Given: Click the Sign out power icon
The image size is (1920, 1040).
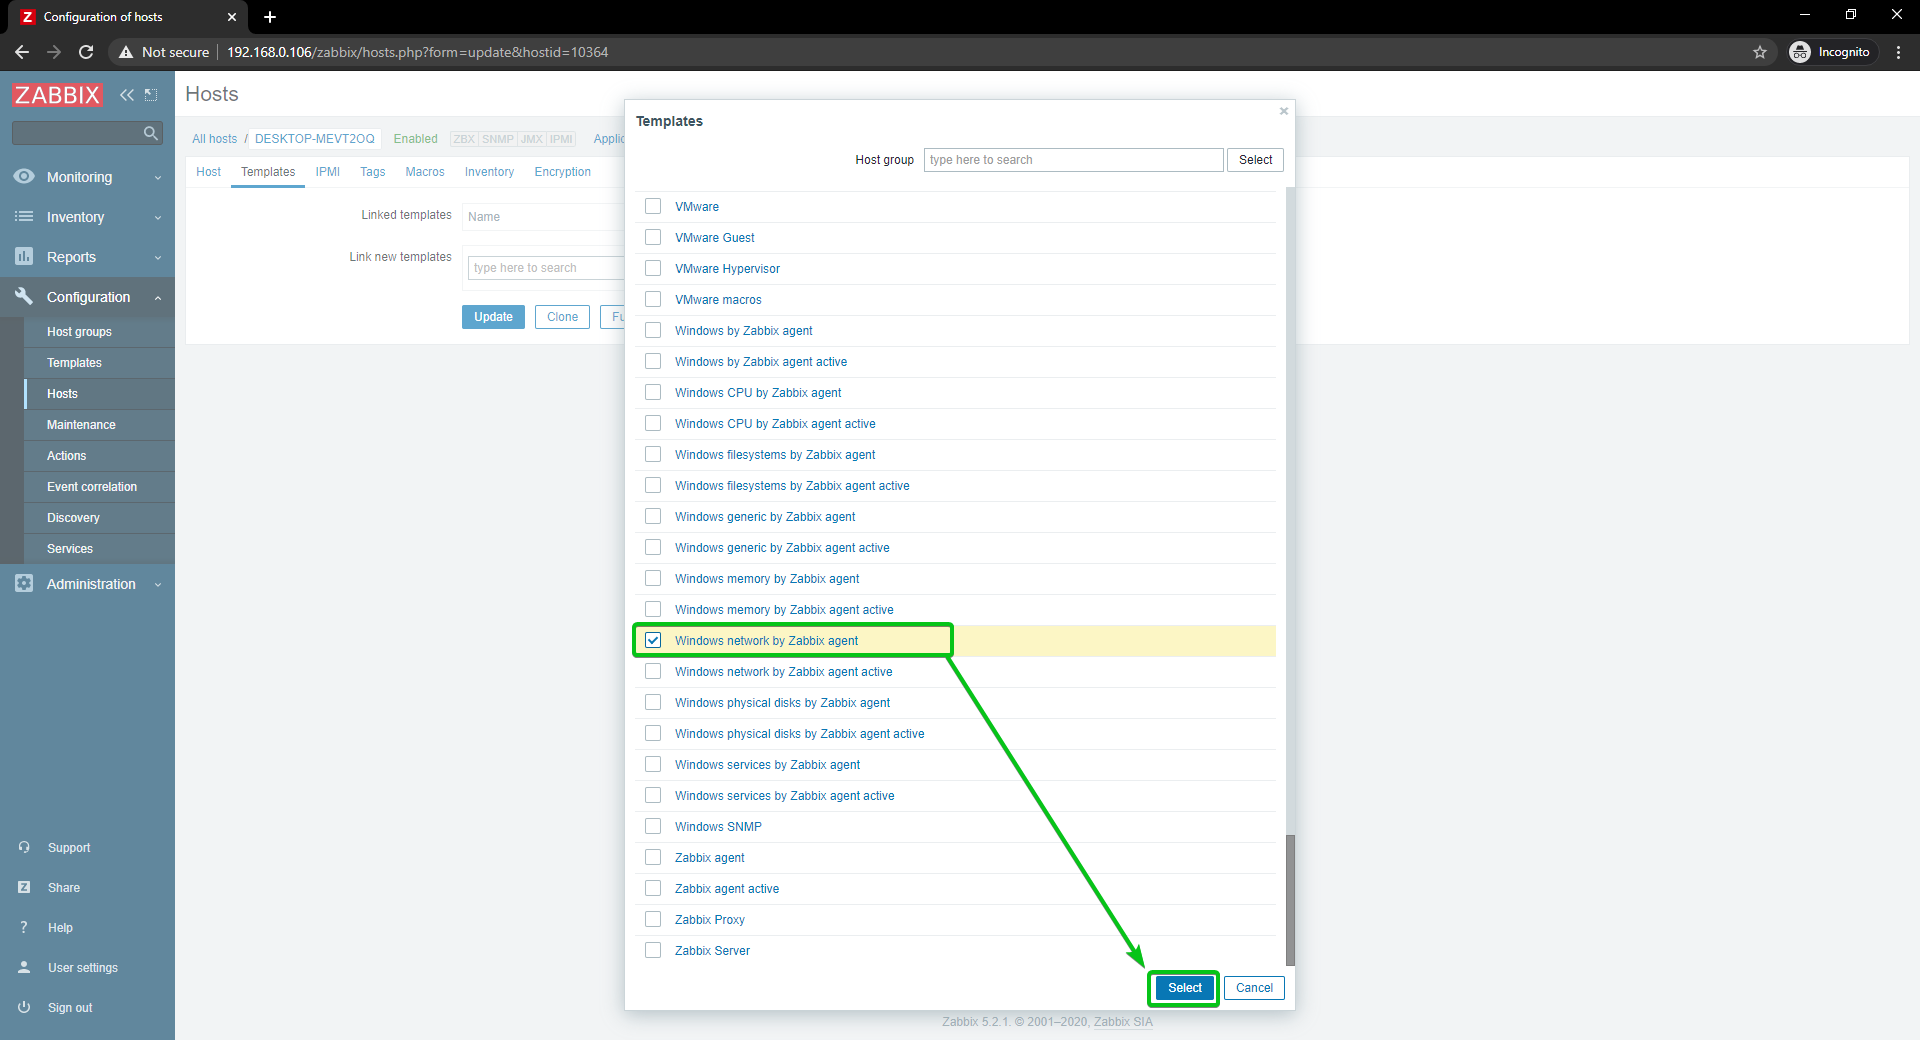Looking at the screenshot, I should pos(24,1008).
